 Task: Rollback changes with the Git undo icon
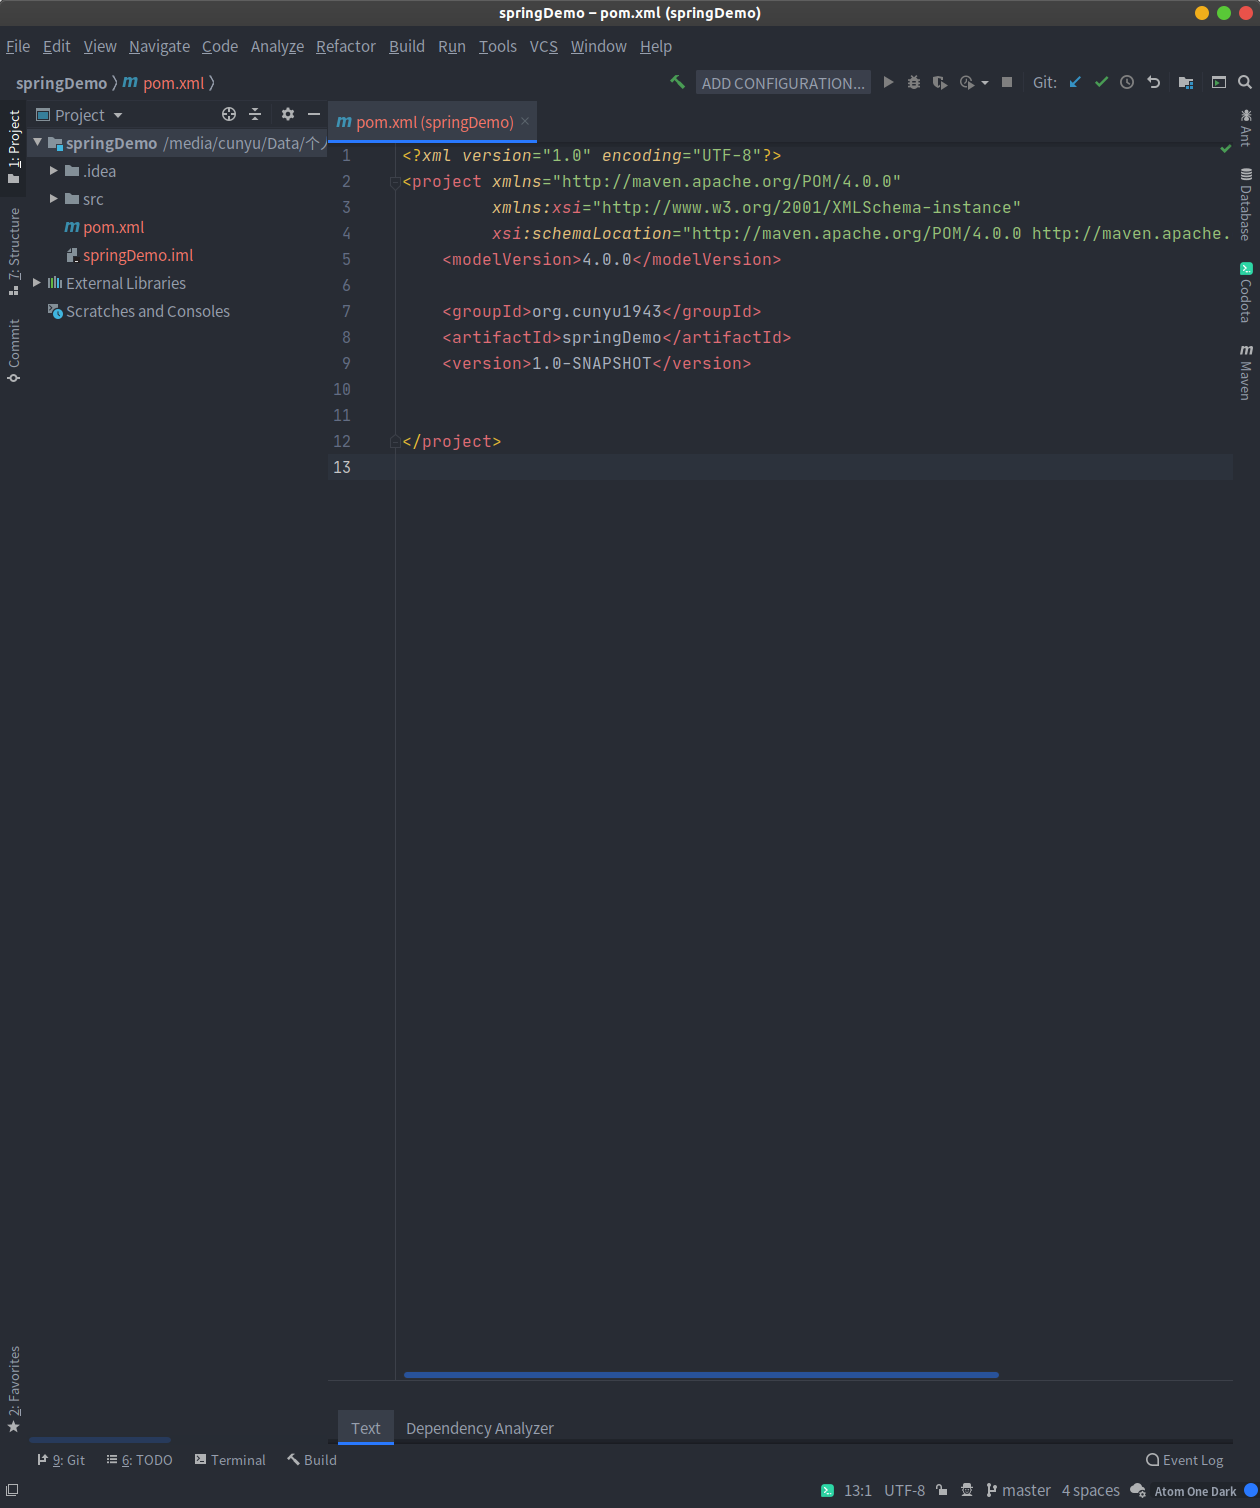tap(1154, 82)
